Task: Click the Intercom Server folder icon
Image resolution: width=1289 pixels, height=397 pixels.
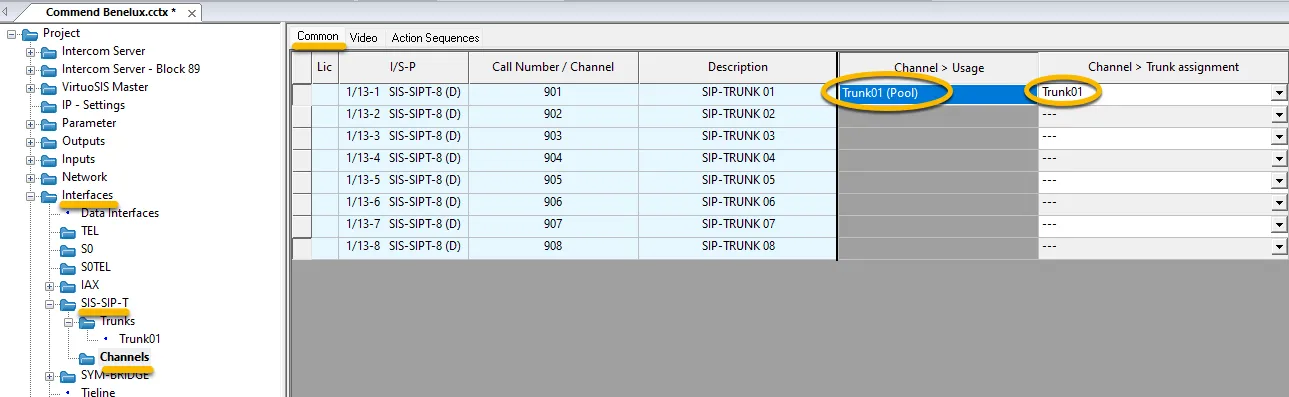Action: (49, 52)
